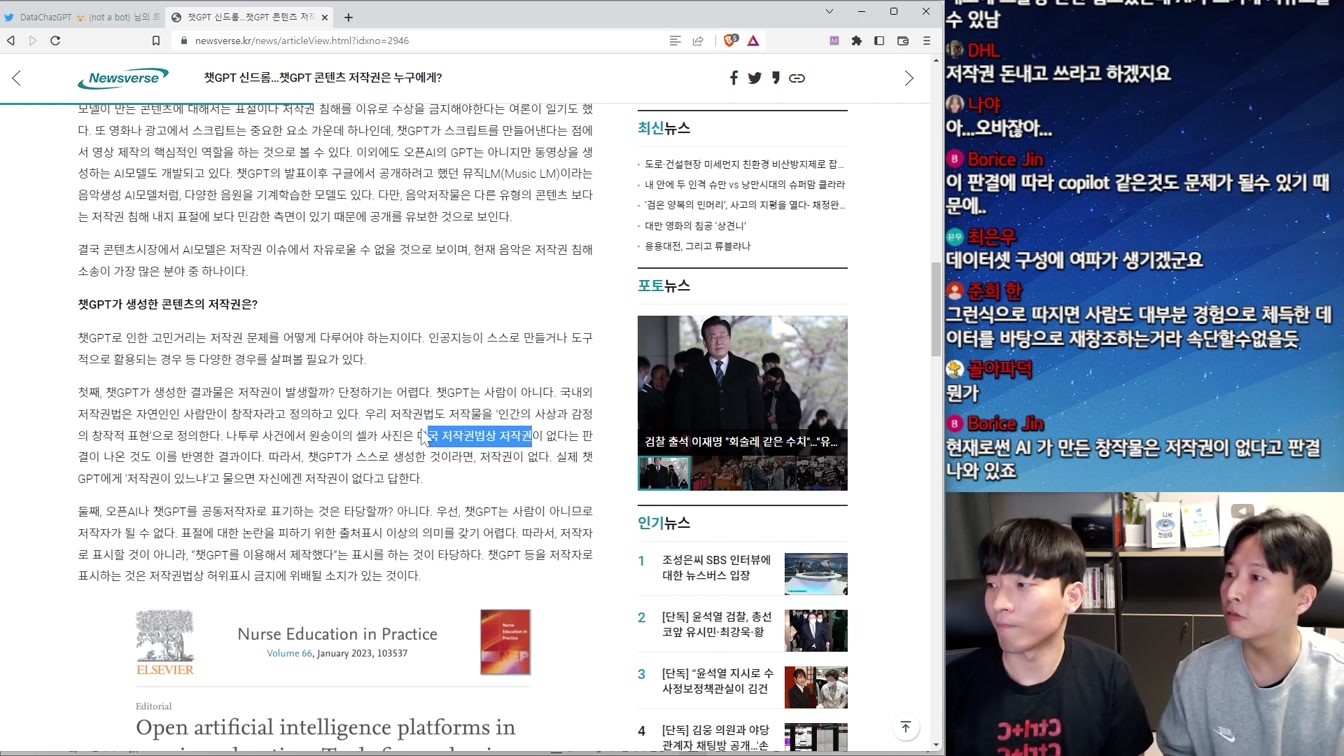Select first photo news small thumbnail
Image resolution: width=1344 pixels, height=756 pixels.
[664, 473]
